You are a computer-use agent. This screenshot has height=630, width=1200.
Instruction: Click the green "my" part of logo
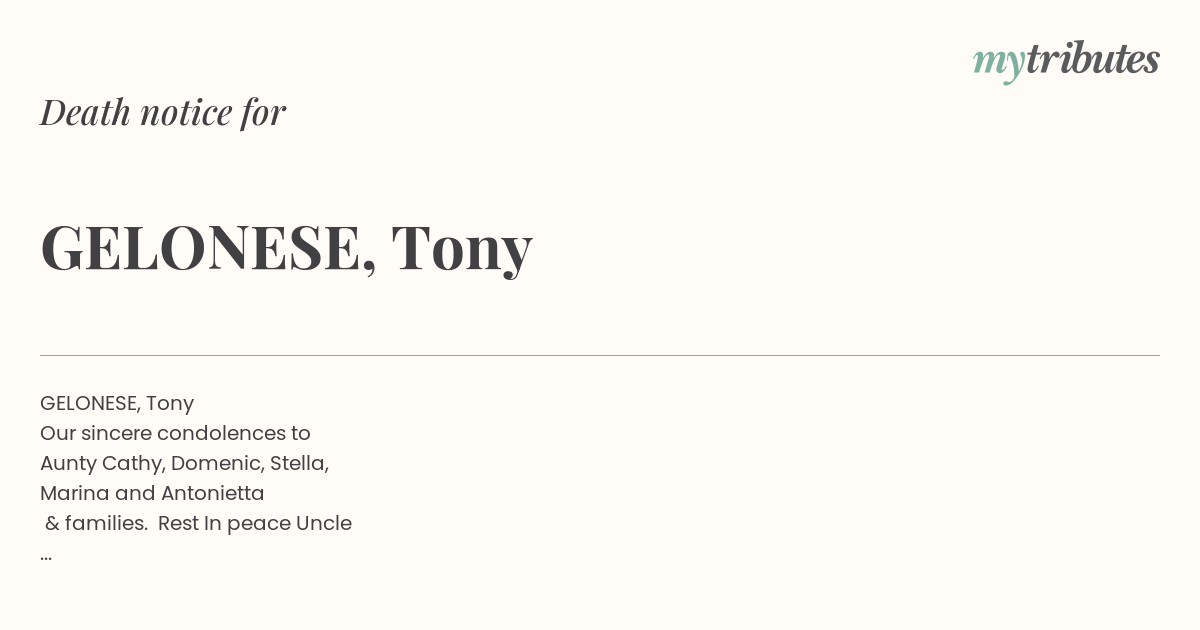[998, 64]
